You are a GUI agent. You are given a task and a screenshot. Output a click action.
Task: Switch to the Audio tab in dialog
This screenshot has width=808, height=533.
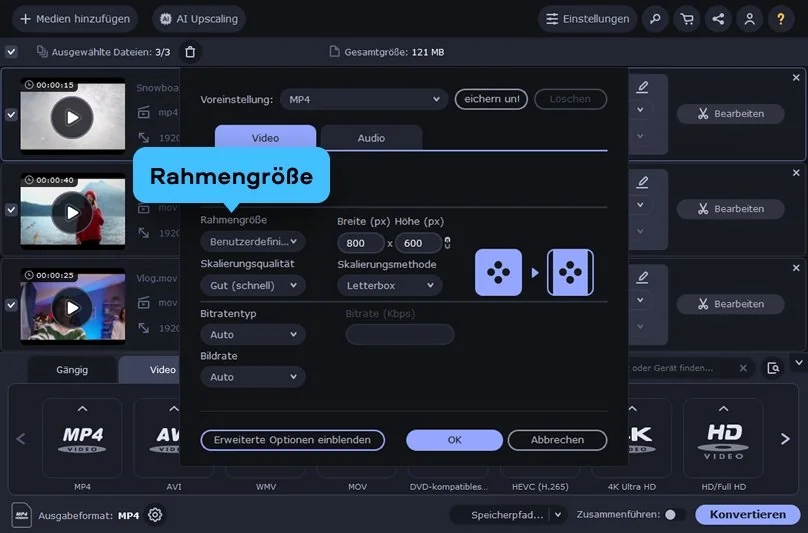point(371,138)
